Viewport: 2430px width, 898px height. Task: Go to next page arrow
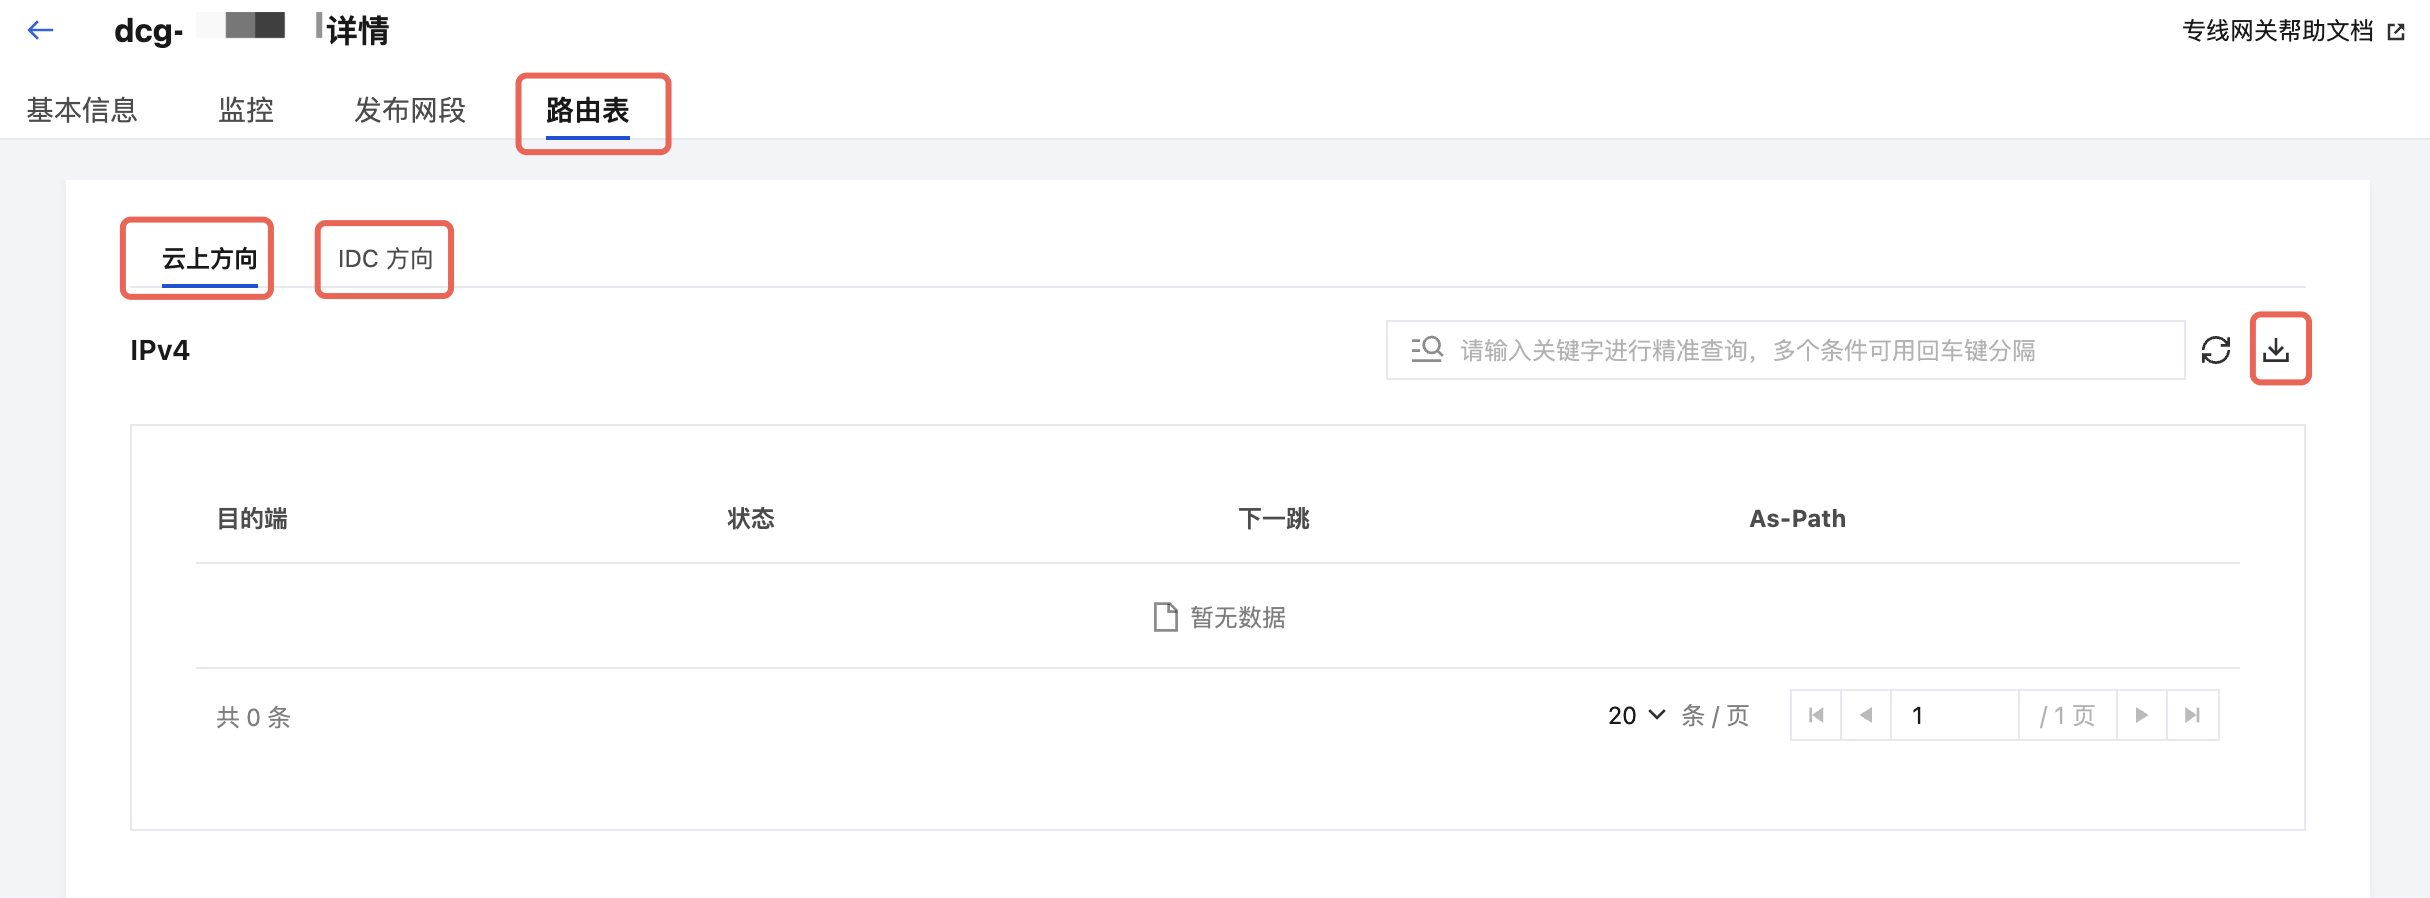coord(2141,715)
